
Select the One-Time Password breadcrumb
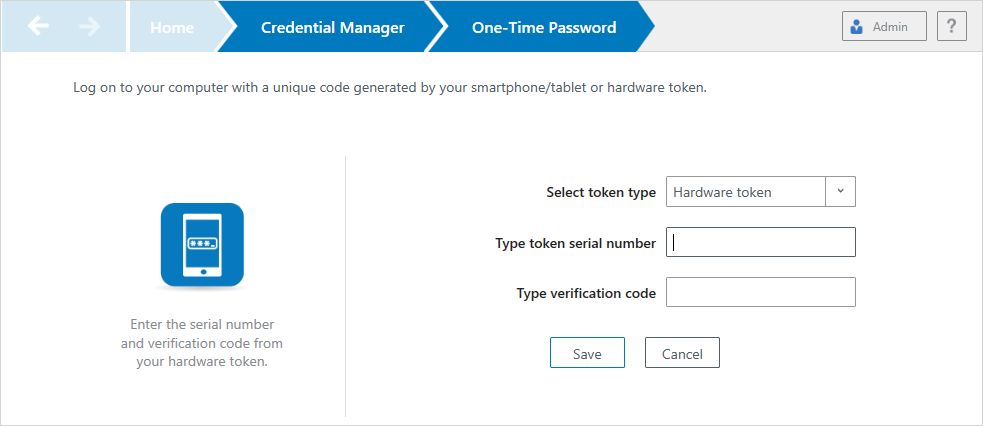[544, 27]
